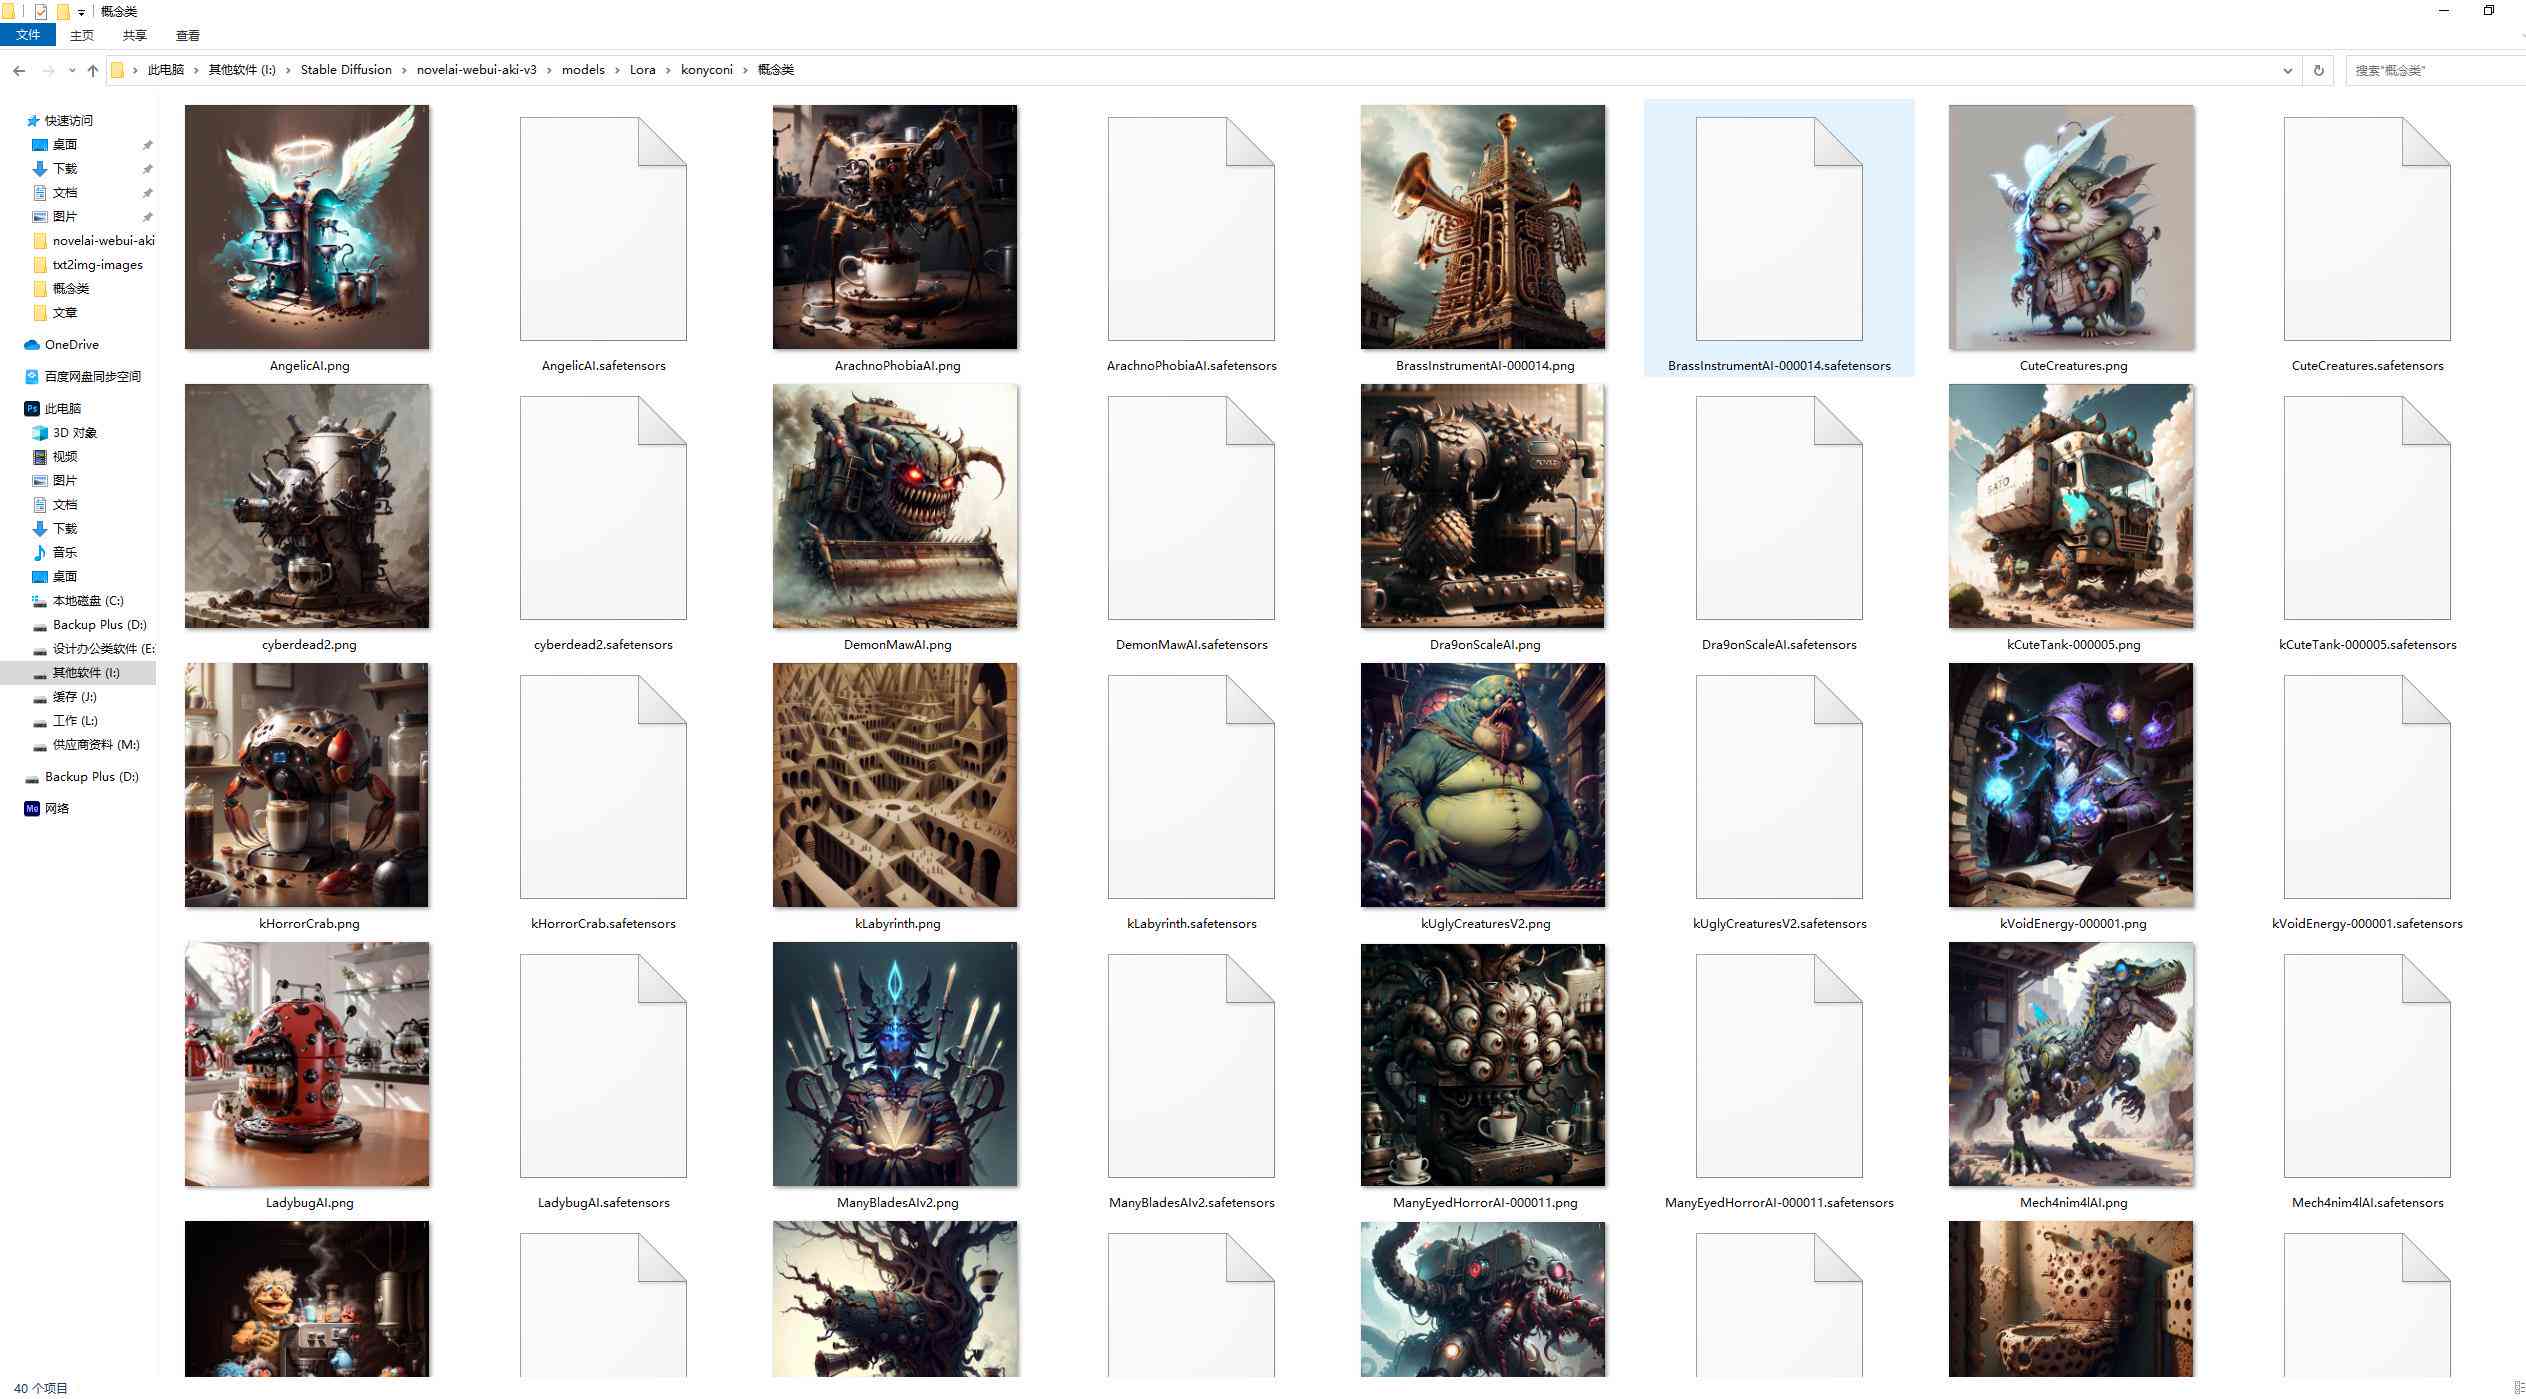Click back navigation arrow button
2526x1399 pixels.
[21, 69]
